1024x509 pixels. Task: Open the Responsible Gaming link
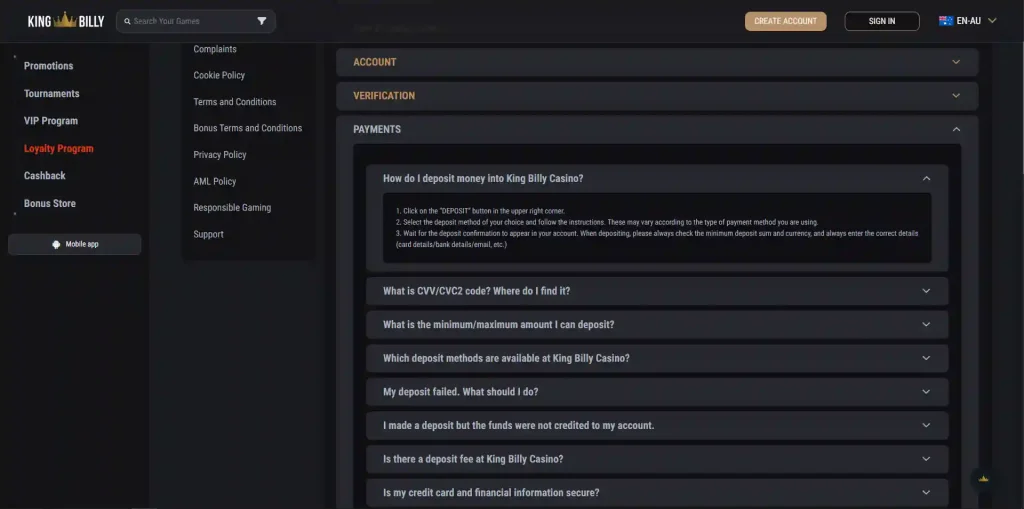(232, 208)
